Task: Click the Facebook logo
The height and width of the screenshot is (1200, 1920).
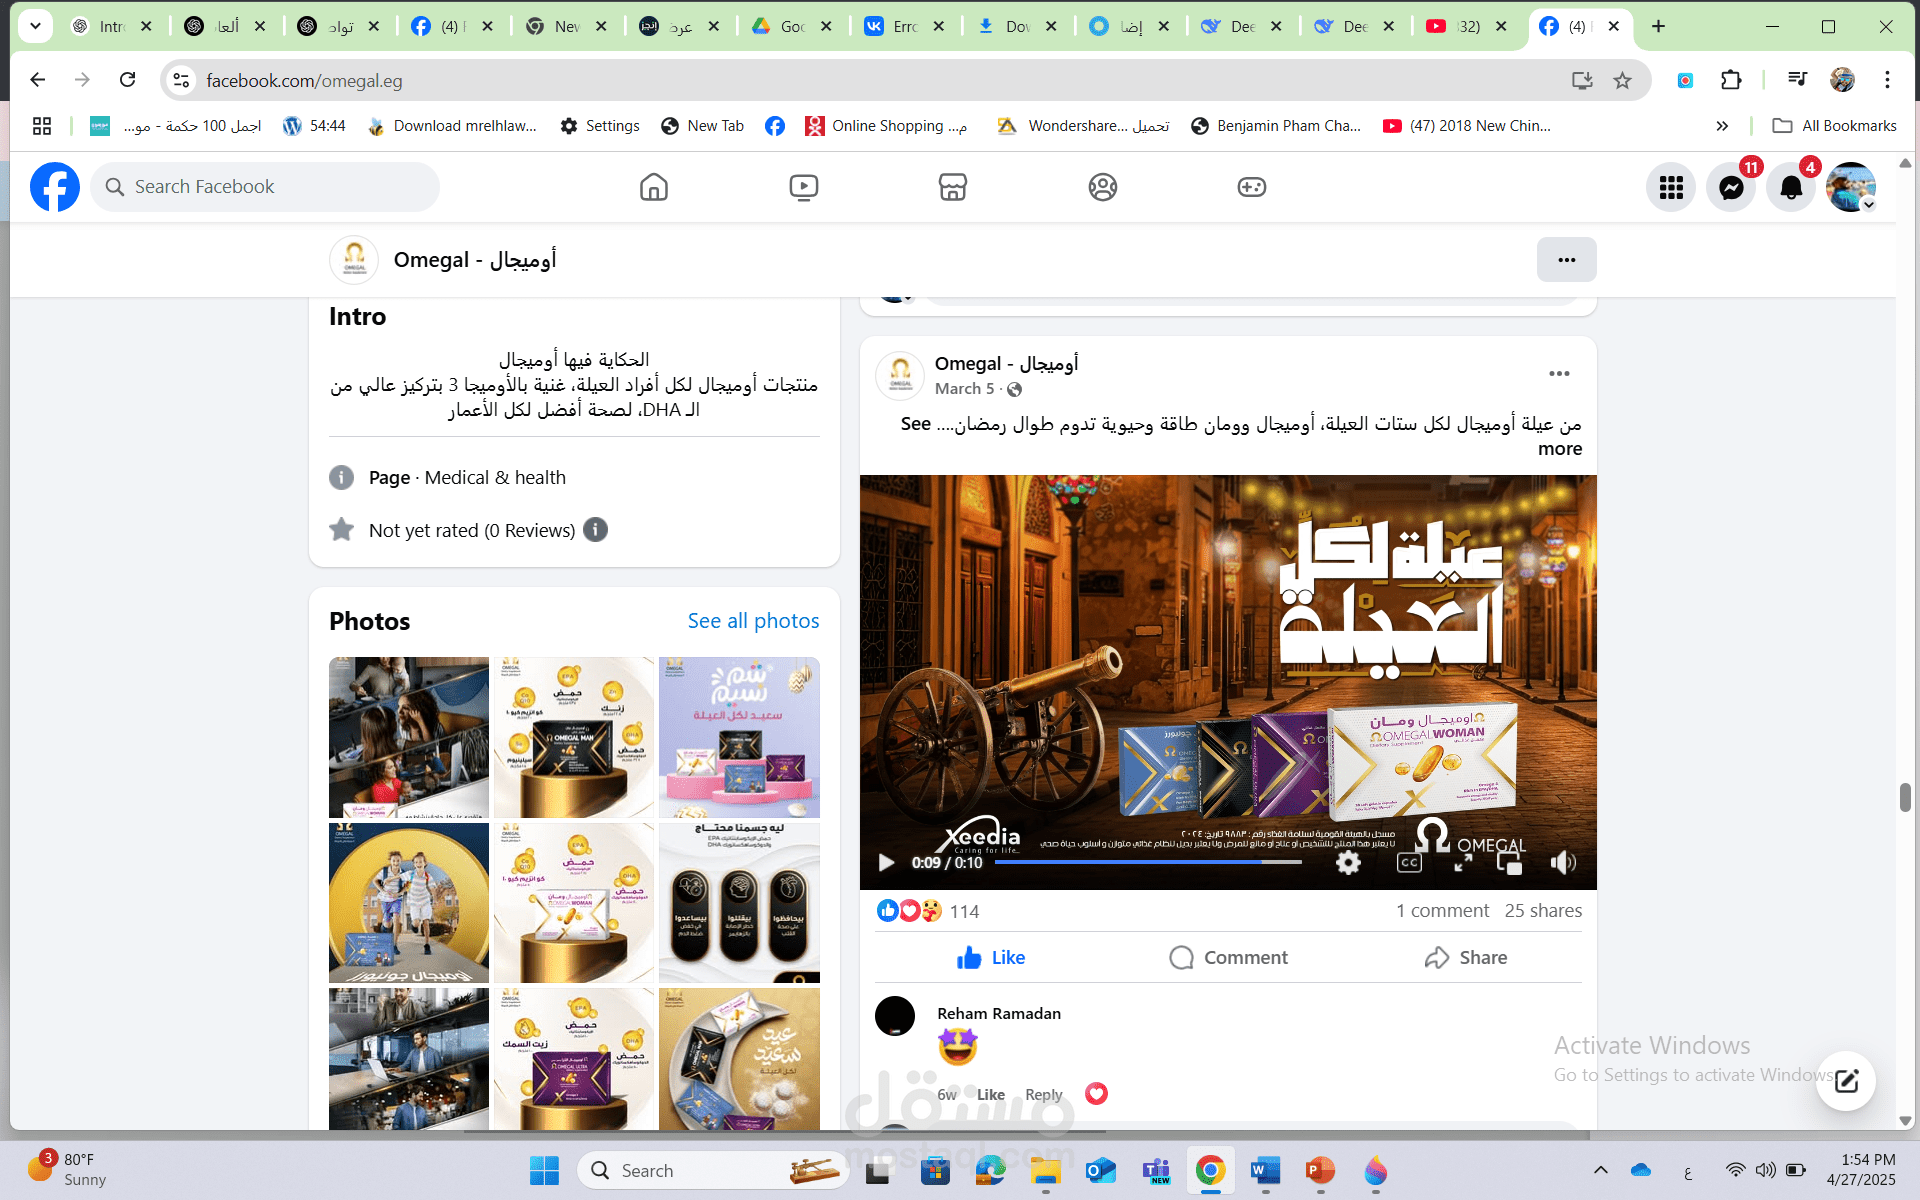Action: point(55,187)
